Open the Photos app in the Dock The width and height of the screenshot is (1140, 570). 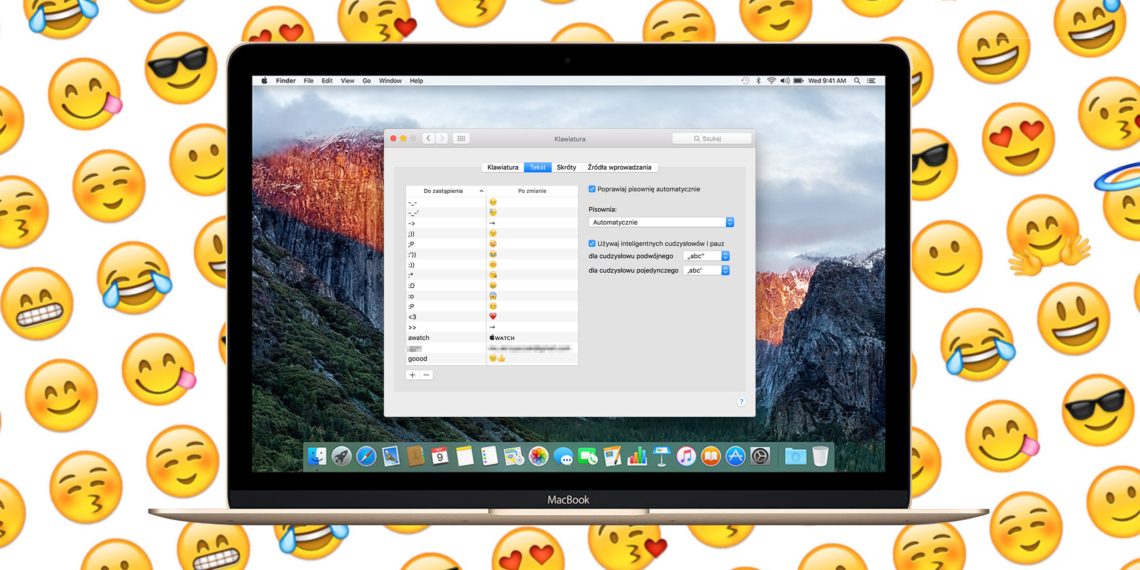[538, 457]
